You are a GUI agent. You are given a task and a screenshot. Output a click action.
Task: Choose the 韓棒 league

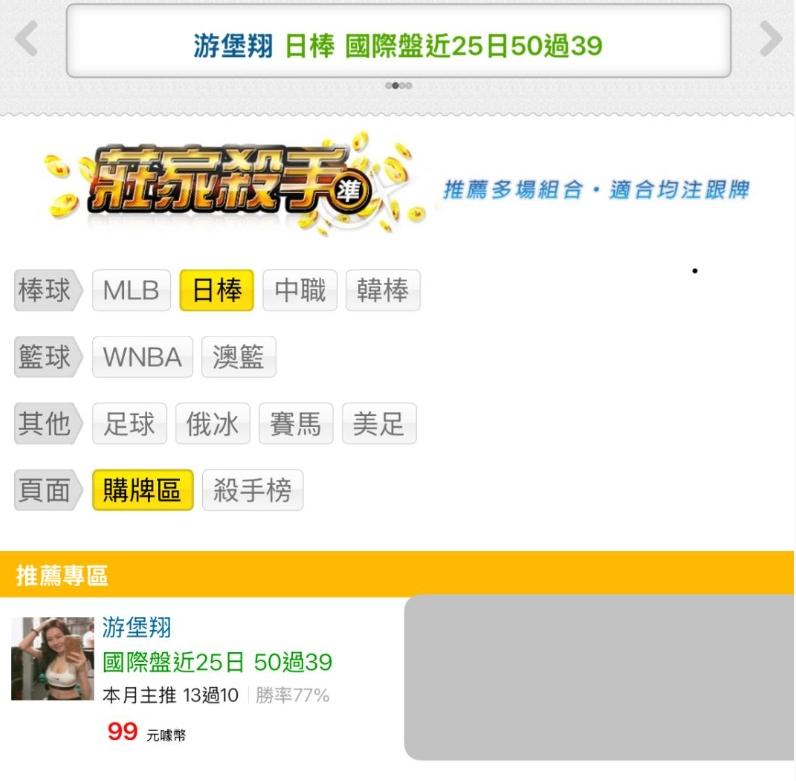pyautogui.click(x=383, y=290)
